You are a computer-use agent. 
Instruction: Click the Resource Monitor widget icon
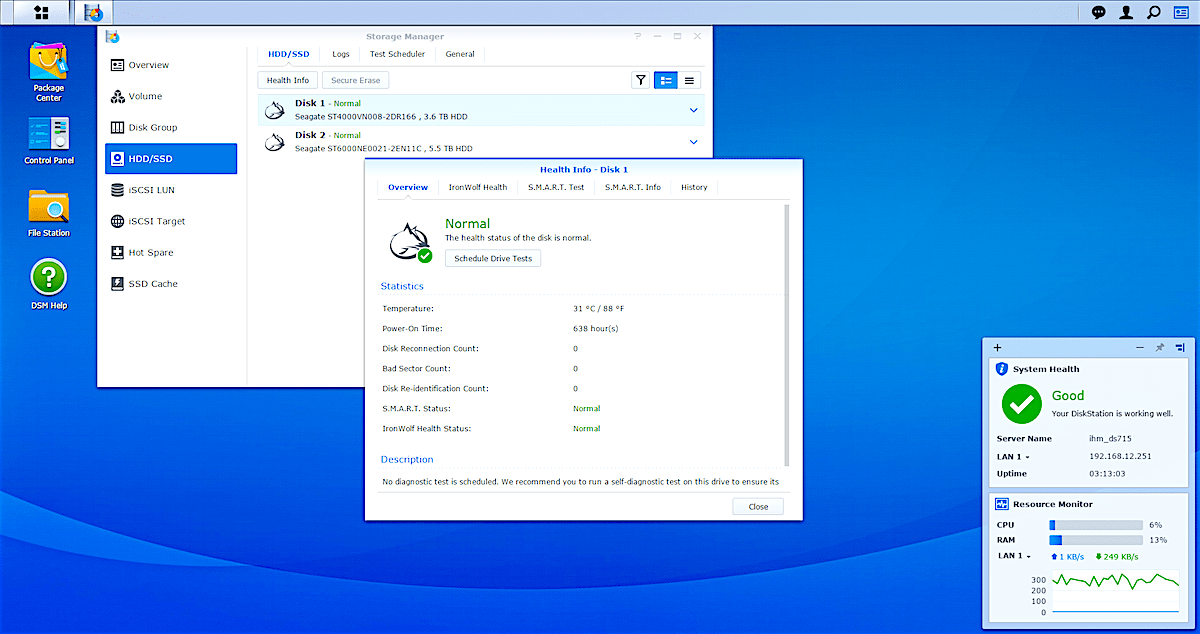click(x=1002, y=504)
